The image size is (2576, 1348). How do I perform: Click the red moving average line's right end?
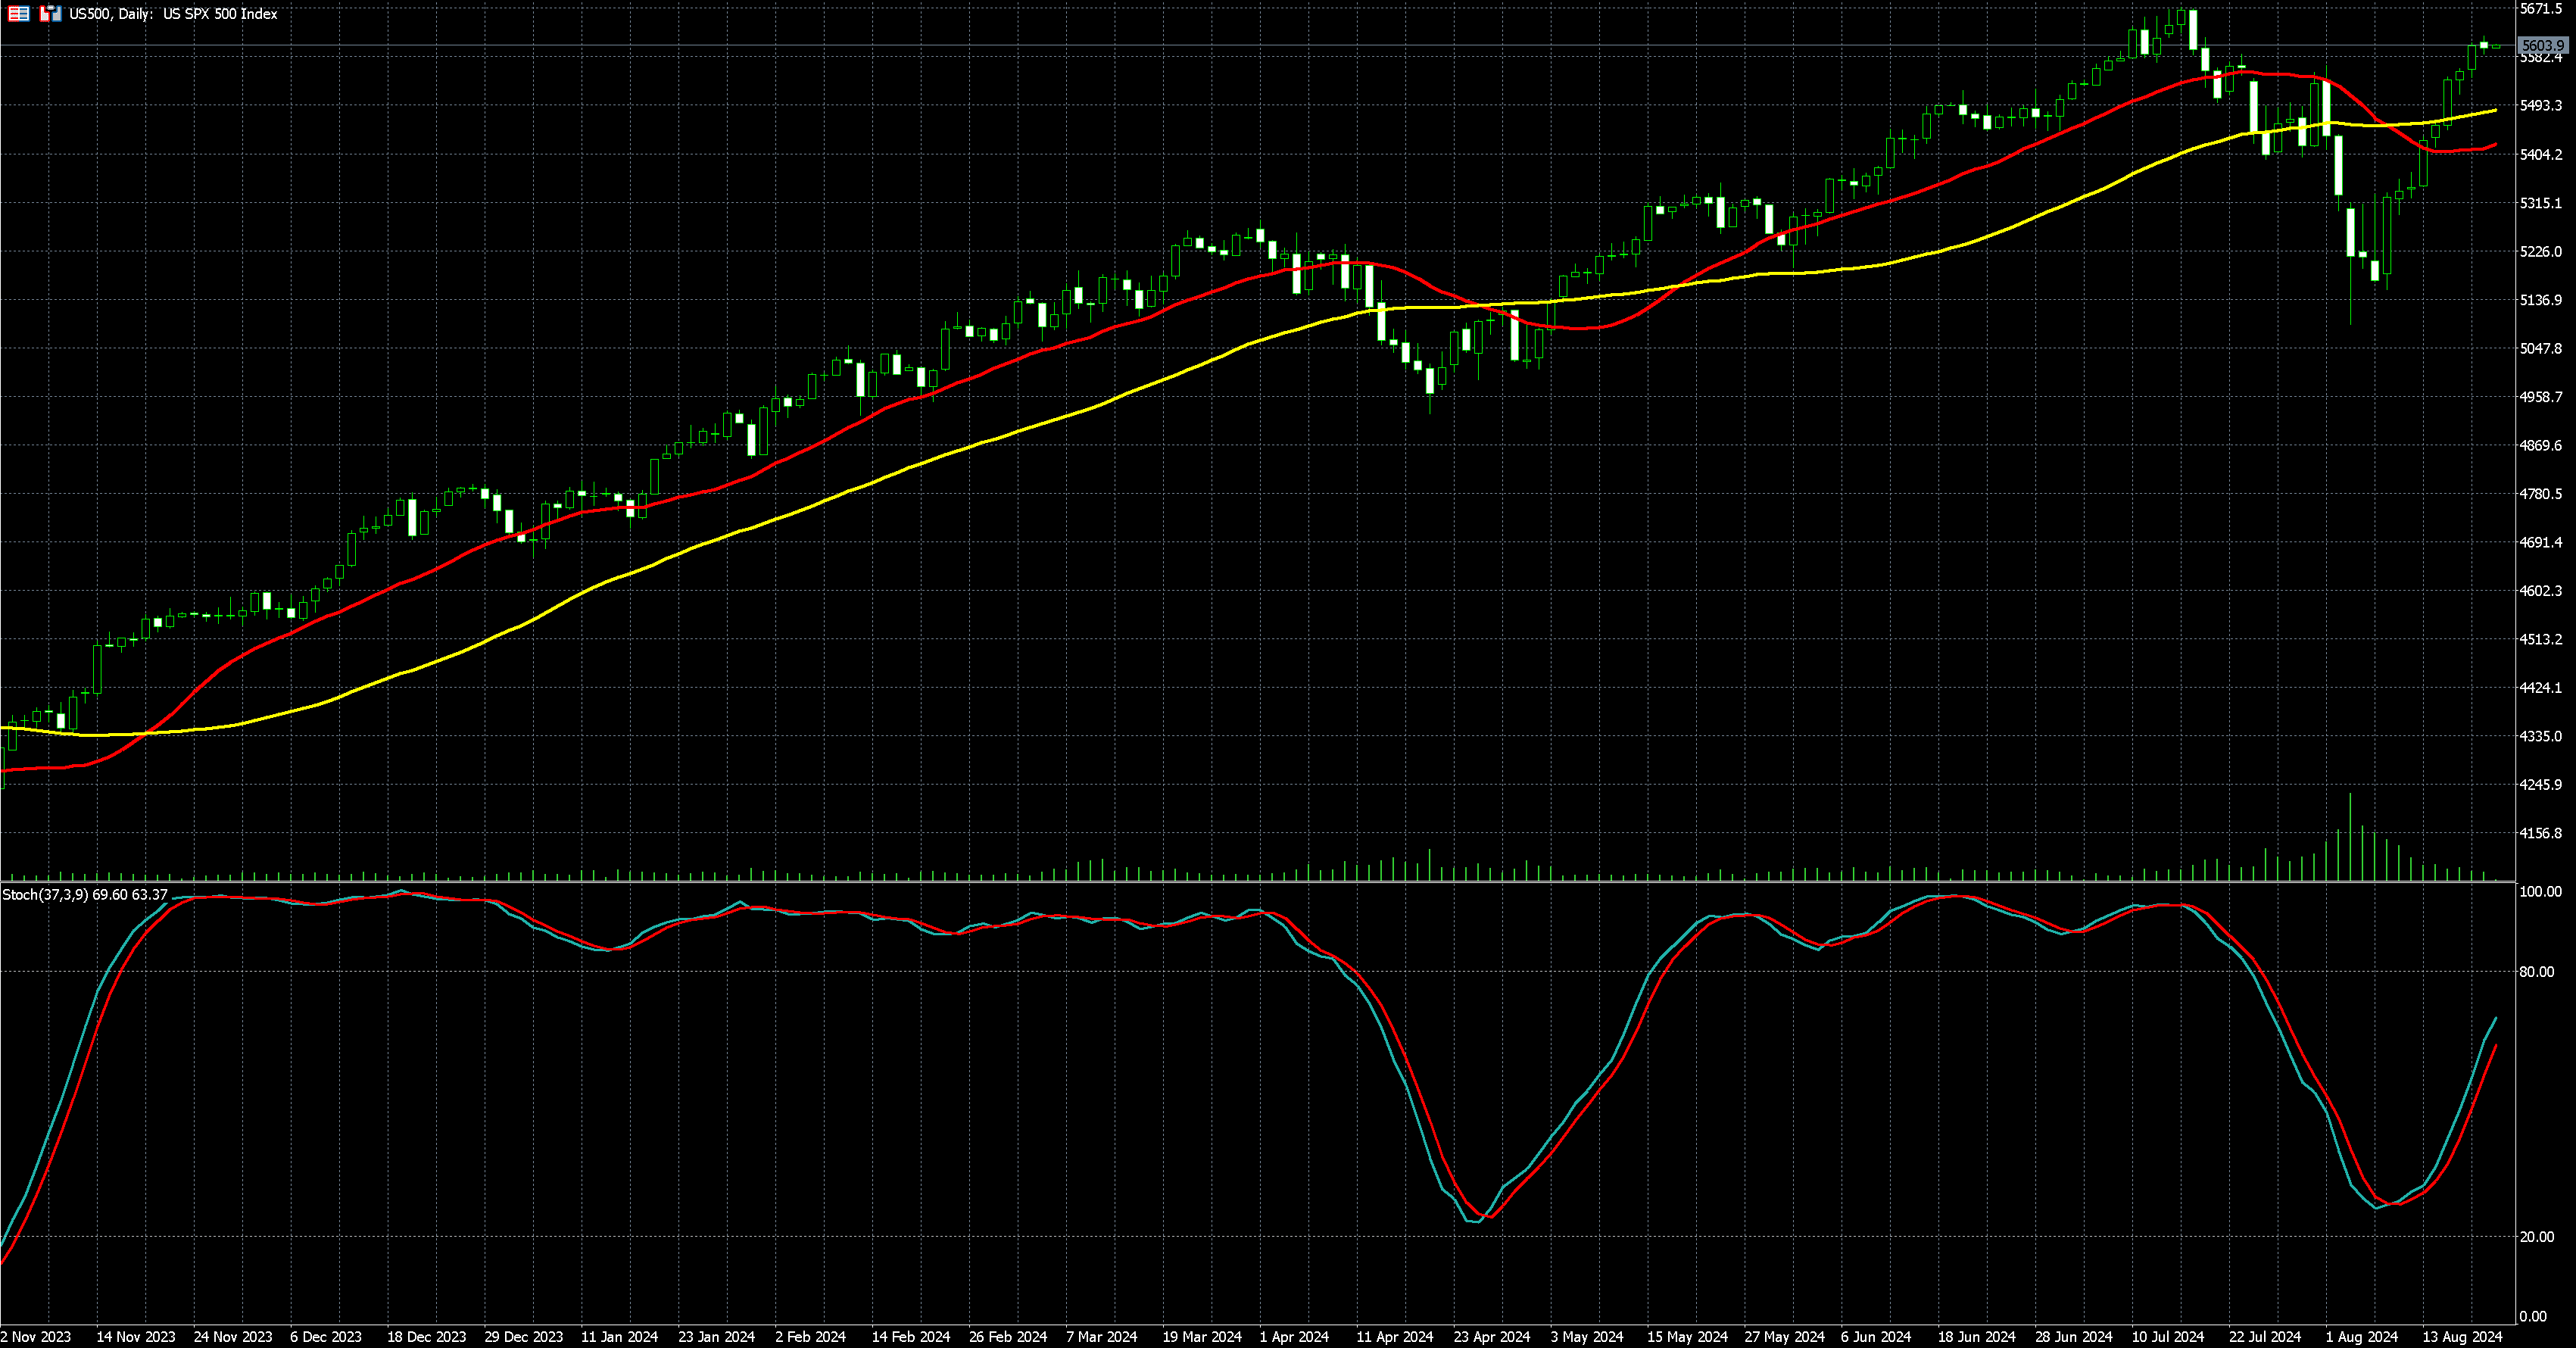point(2494,145)
